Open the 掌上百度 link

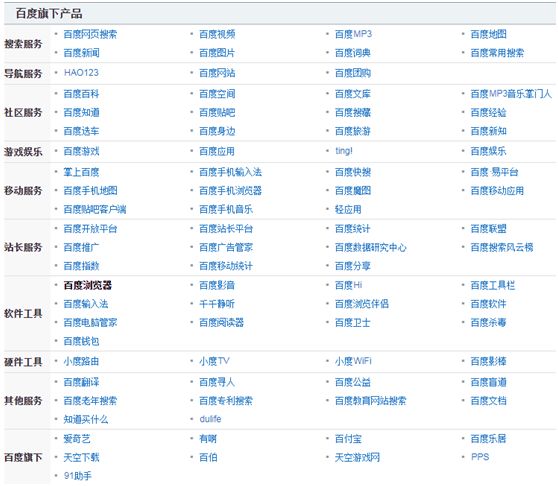point(81,172)
